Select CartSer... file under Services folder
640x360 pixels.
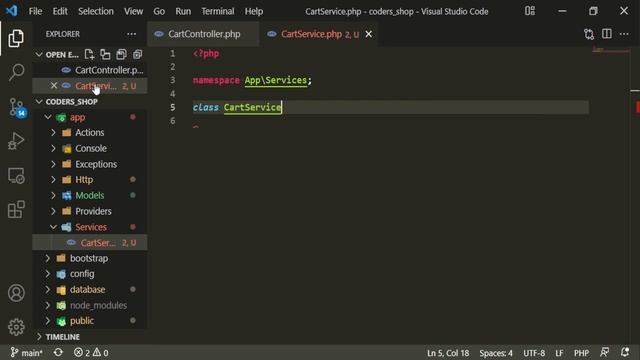click(90, 242)
